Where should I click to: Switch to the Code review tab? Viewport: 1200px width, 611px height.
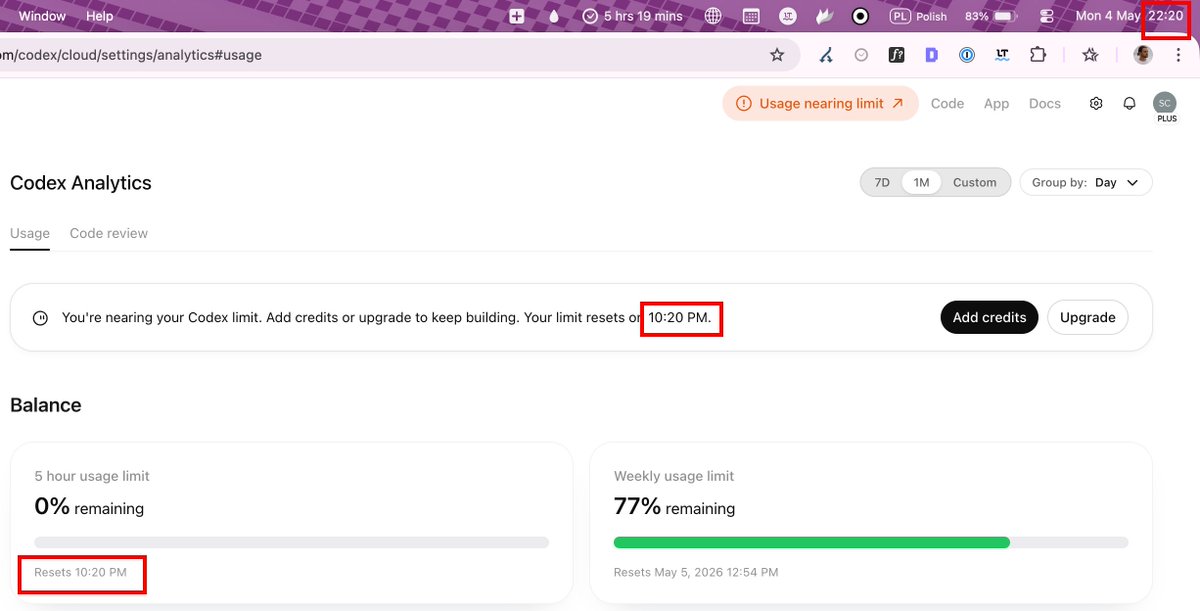coord(109,233)
